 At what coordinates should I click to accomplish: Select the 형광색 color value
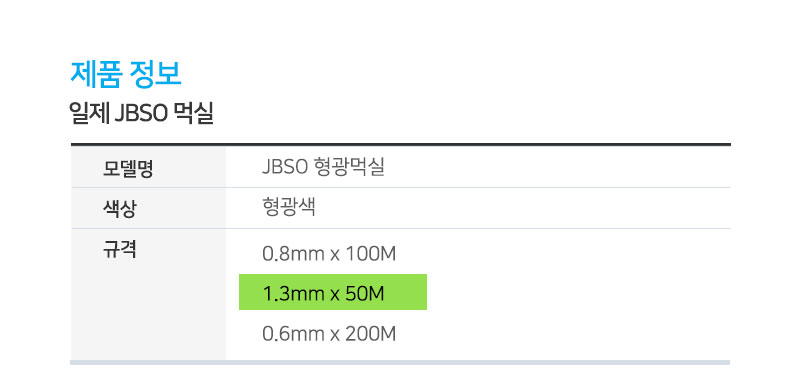coord(288,208)
